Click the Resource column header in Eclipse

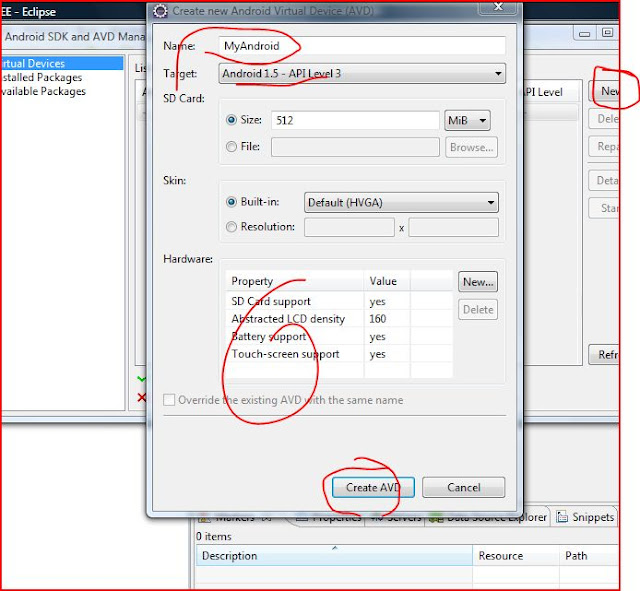pyautogui.click(x=516, y=555)
